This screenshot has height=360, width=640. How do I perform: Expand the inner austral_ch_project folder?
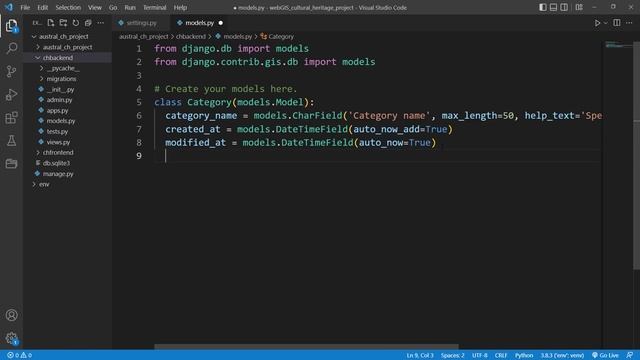tap(68, 47)
